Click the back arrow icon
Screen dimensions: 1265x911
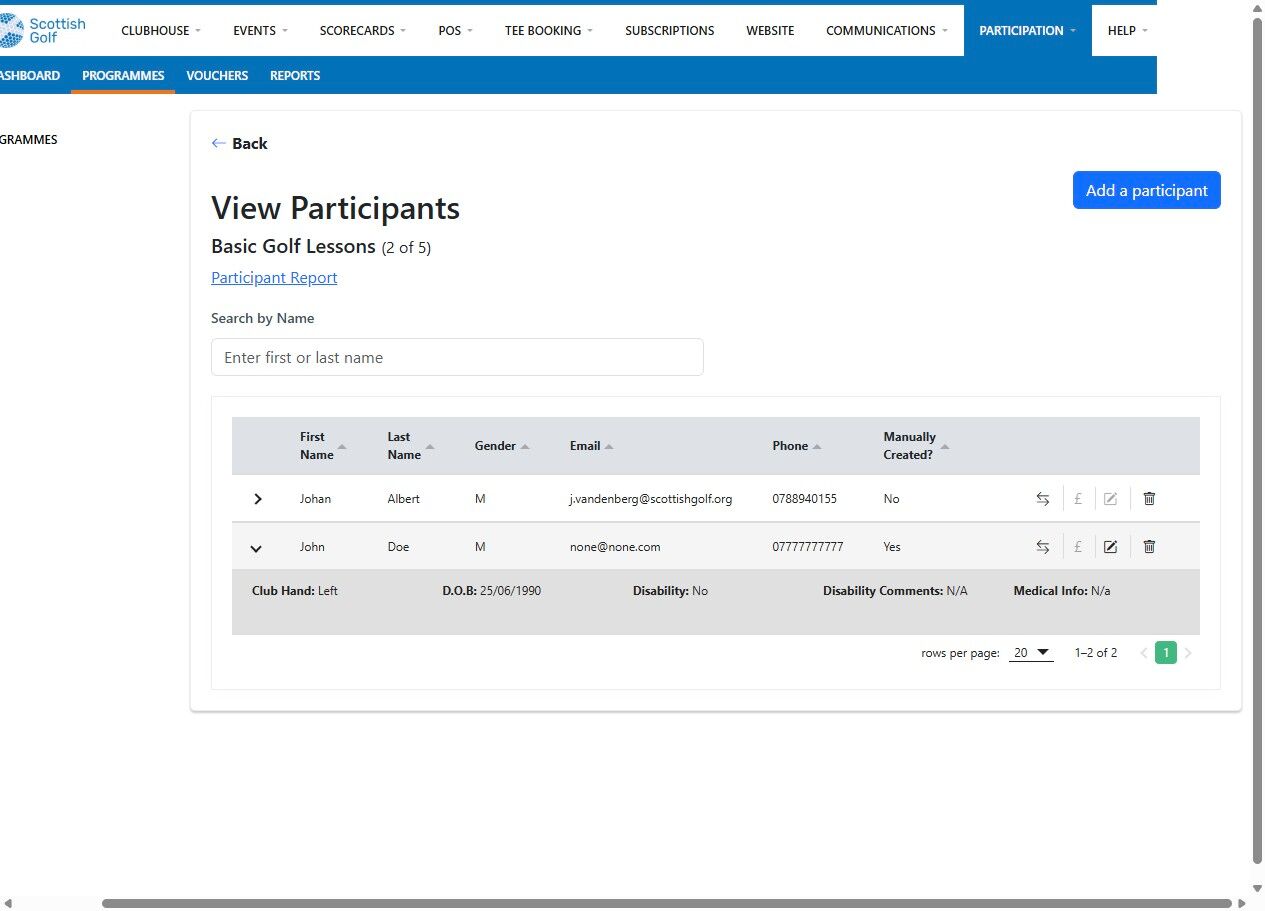point(219,144)
